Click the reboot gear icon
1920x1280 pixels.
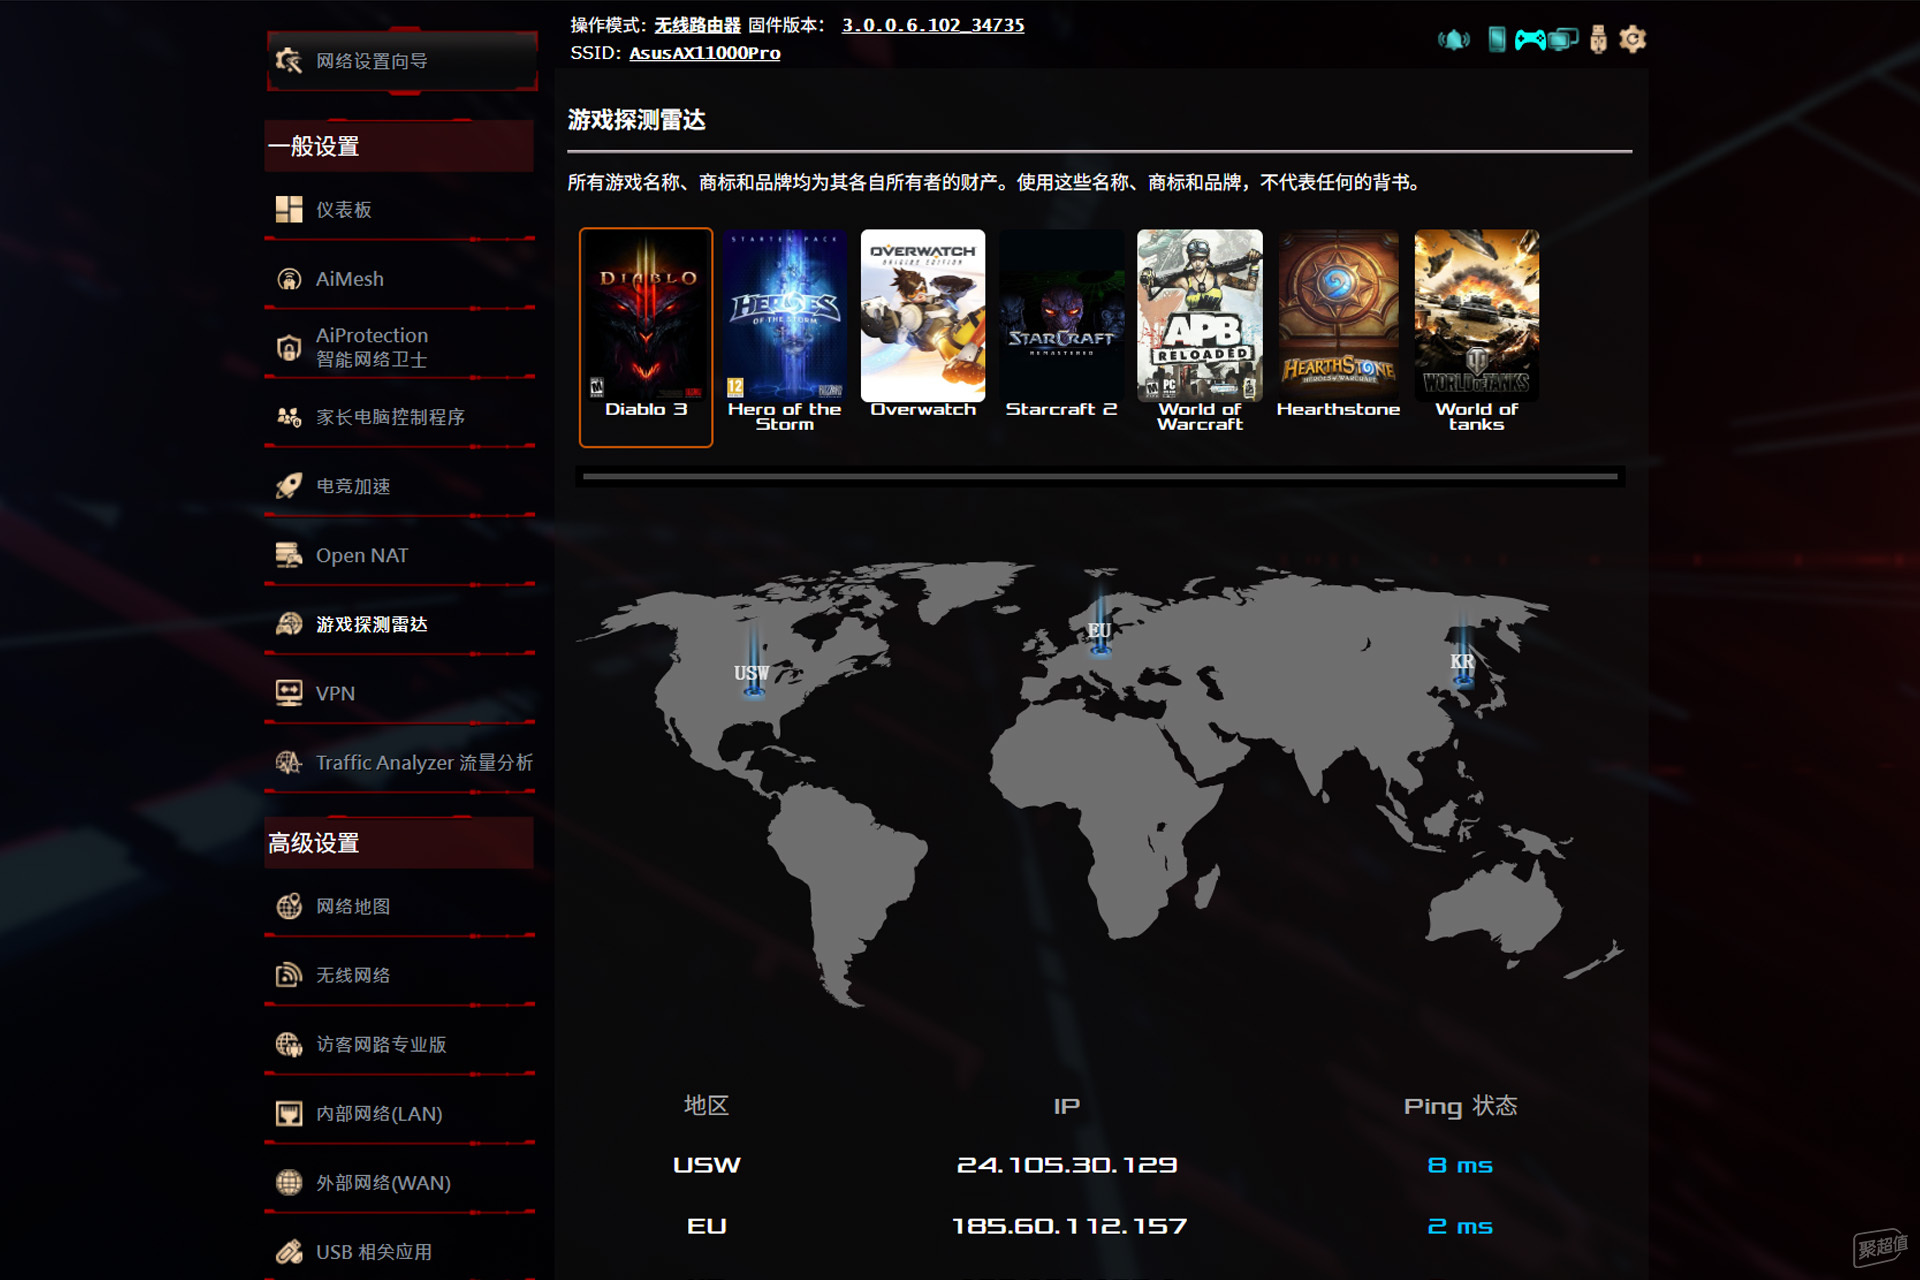(x=1632, y=39)
